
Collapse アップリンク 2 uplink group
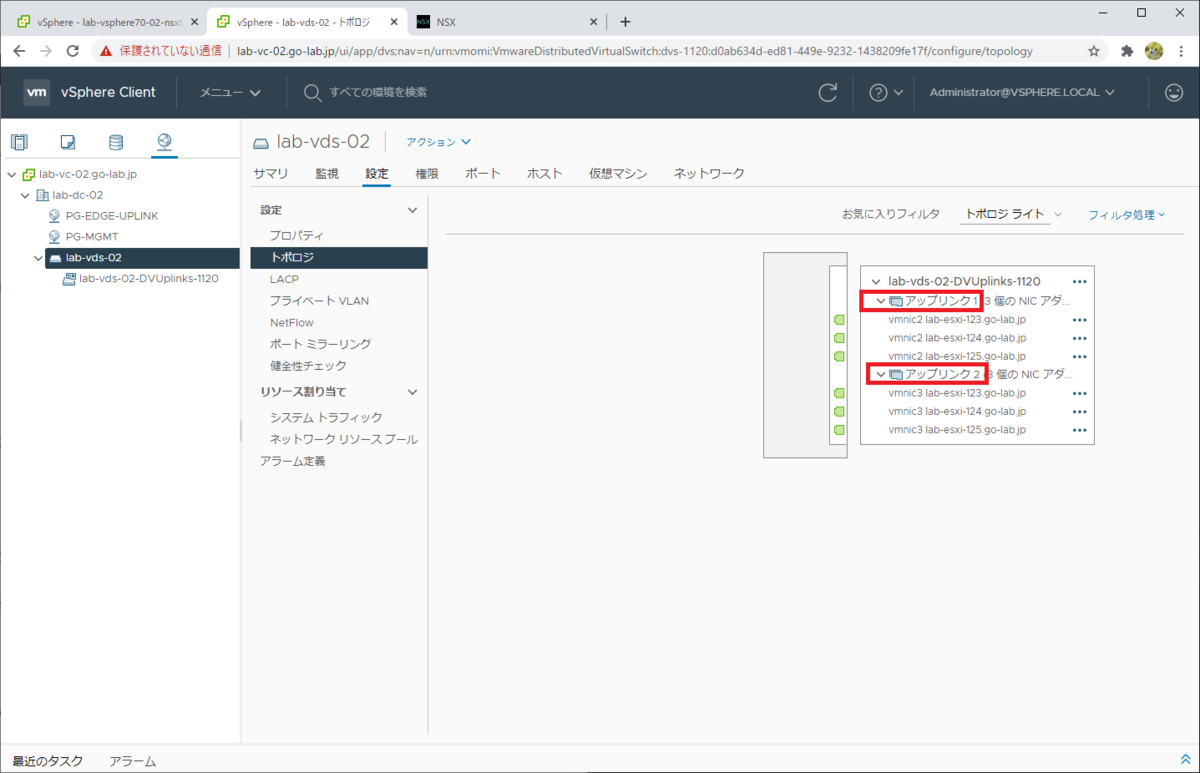click(x=881, y=374)
